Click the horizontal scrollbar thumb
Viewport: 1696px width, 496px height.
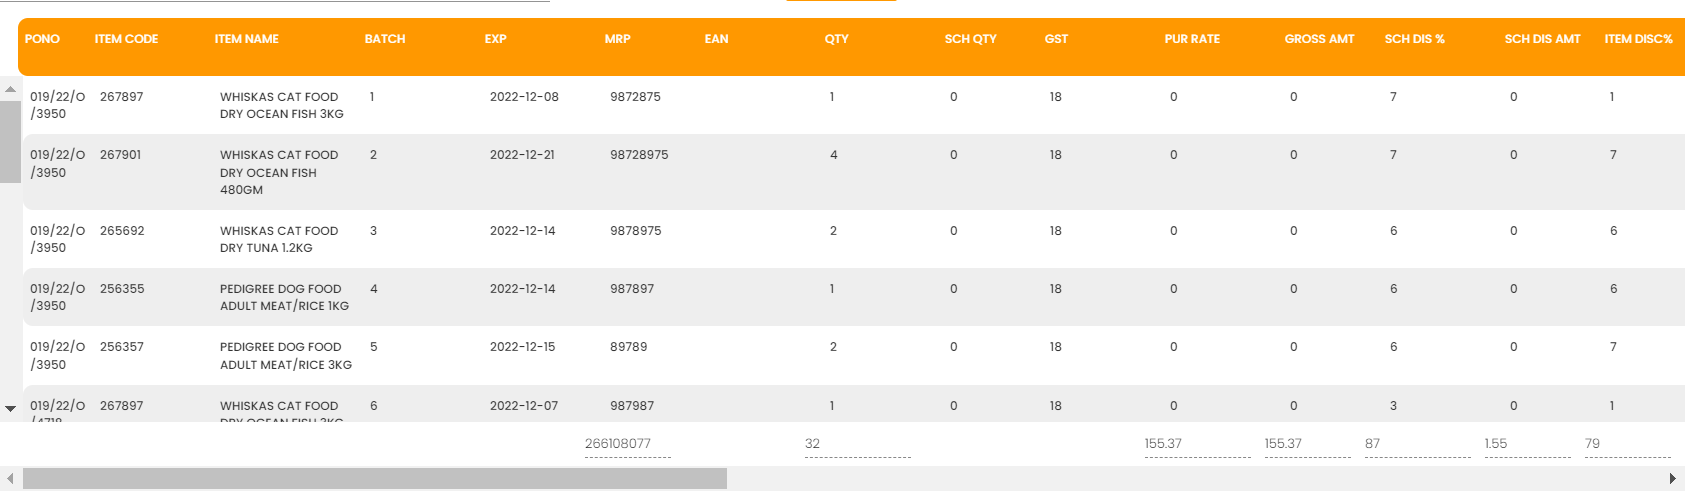tap(375, 479)
